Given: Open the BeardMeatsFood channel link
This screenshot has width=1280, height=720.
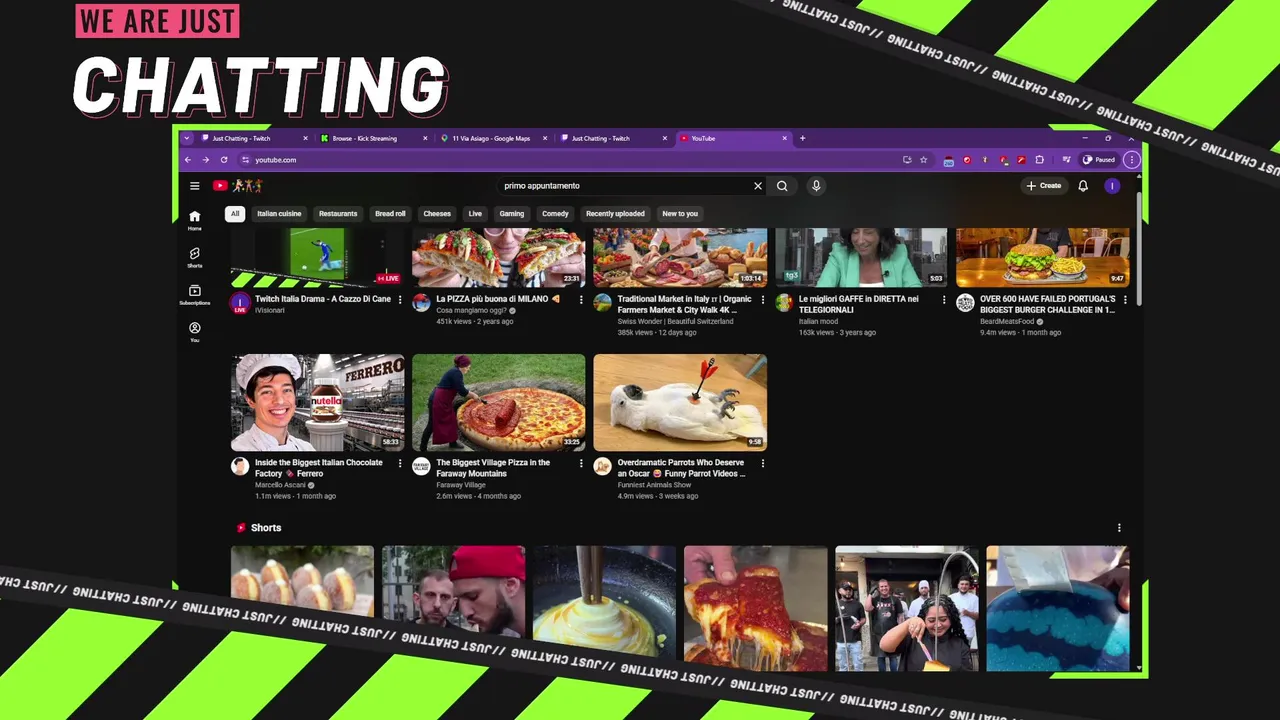Looking at the screenshot, I should 1007,322.
